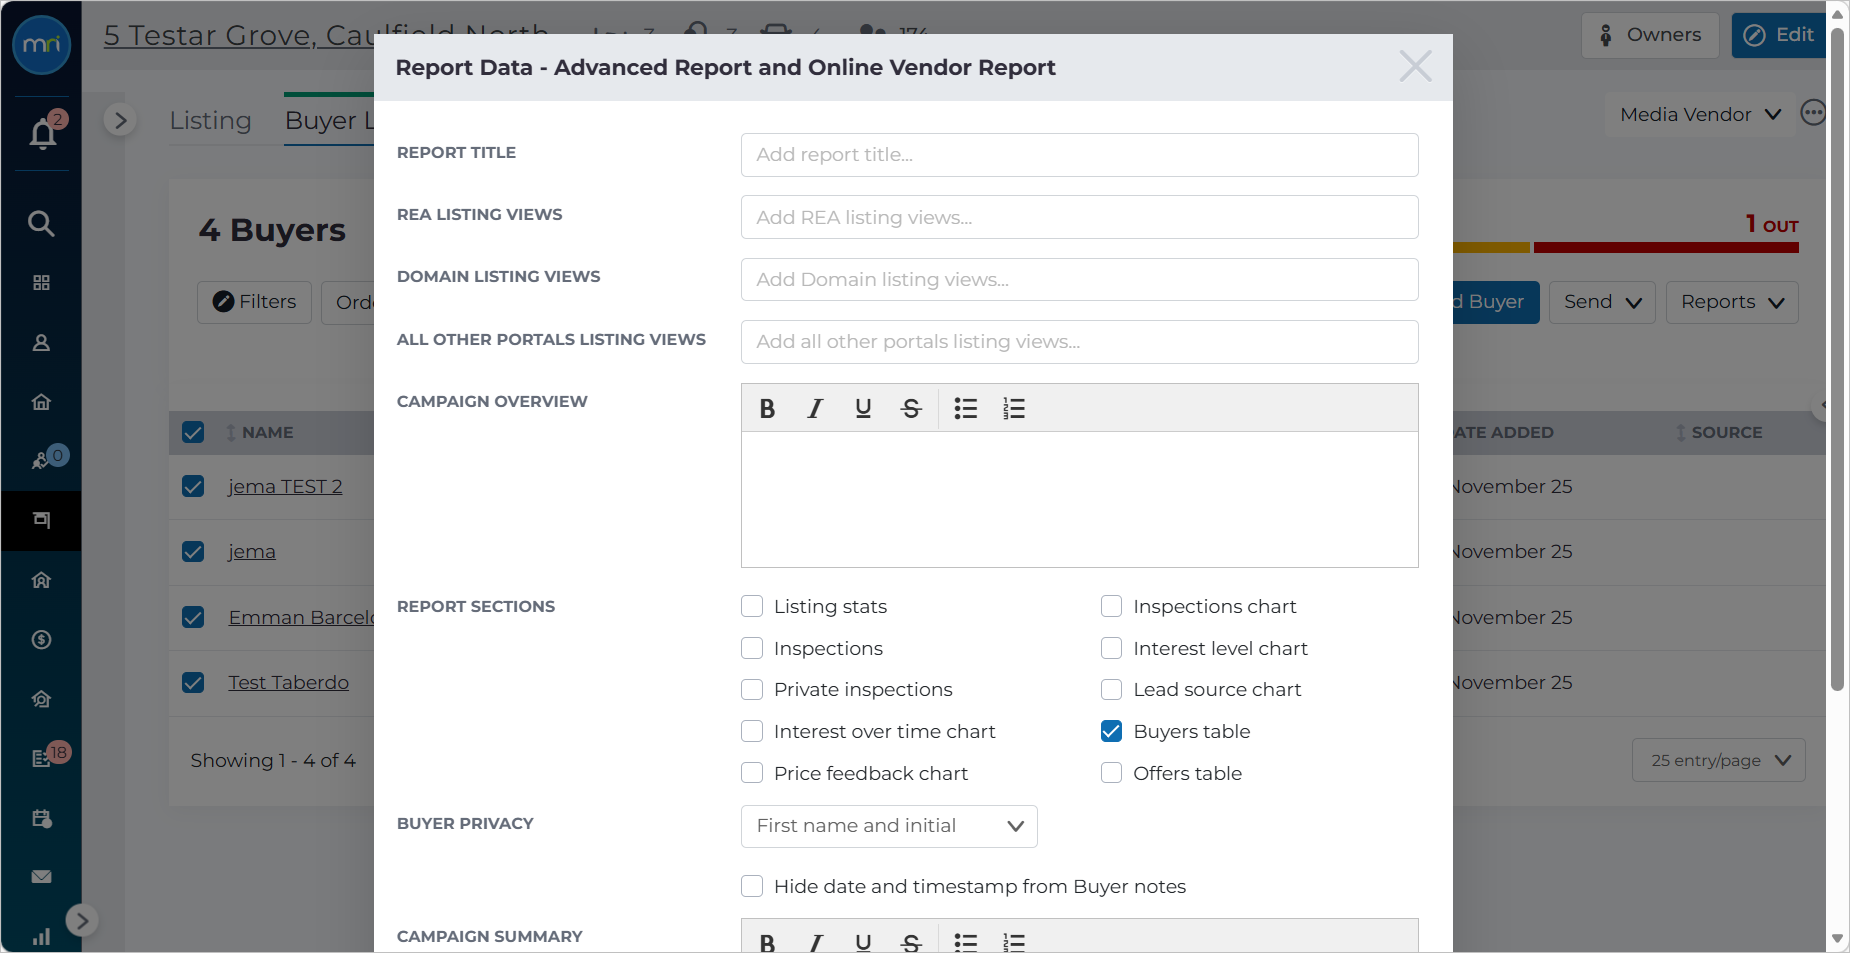Image resolution: width=1850 pixels, height=953 pixels.
Task: Enable the Listing stats section
Action: pyautogui.click(x=752, y=606)
